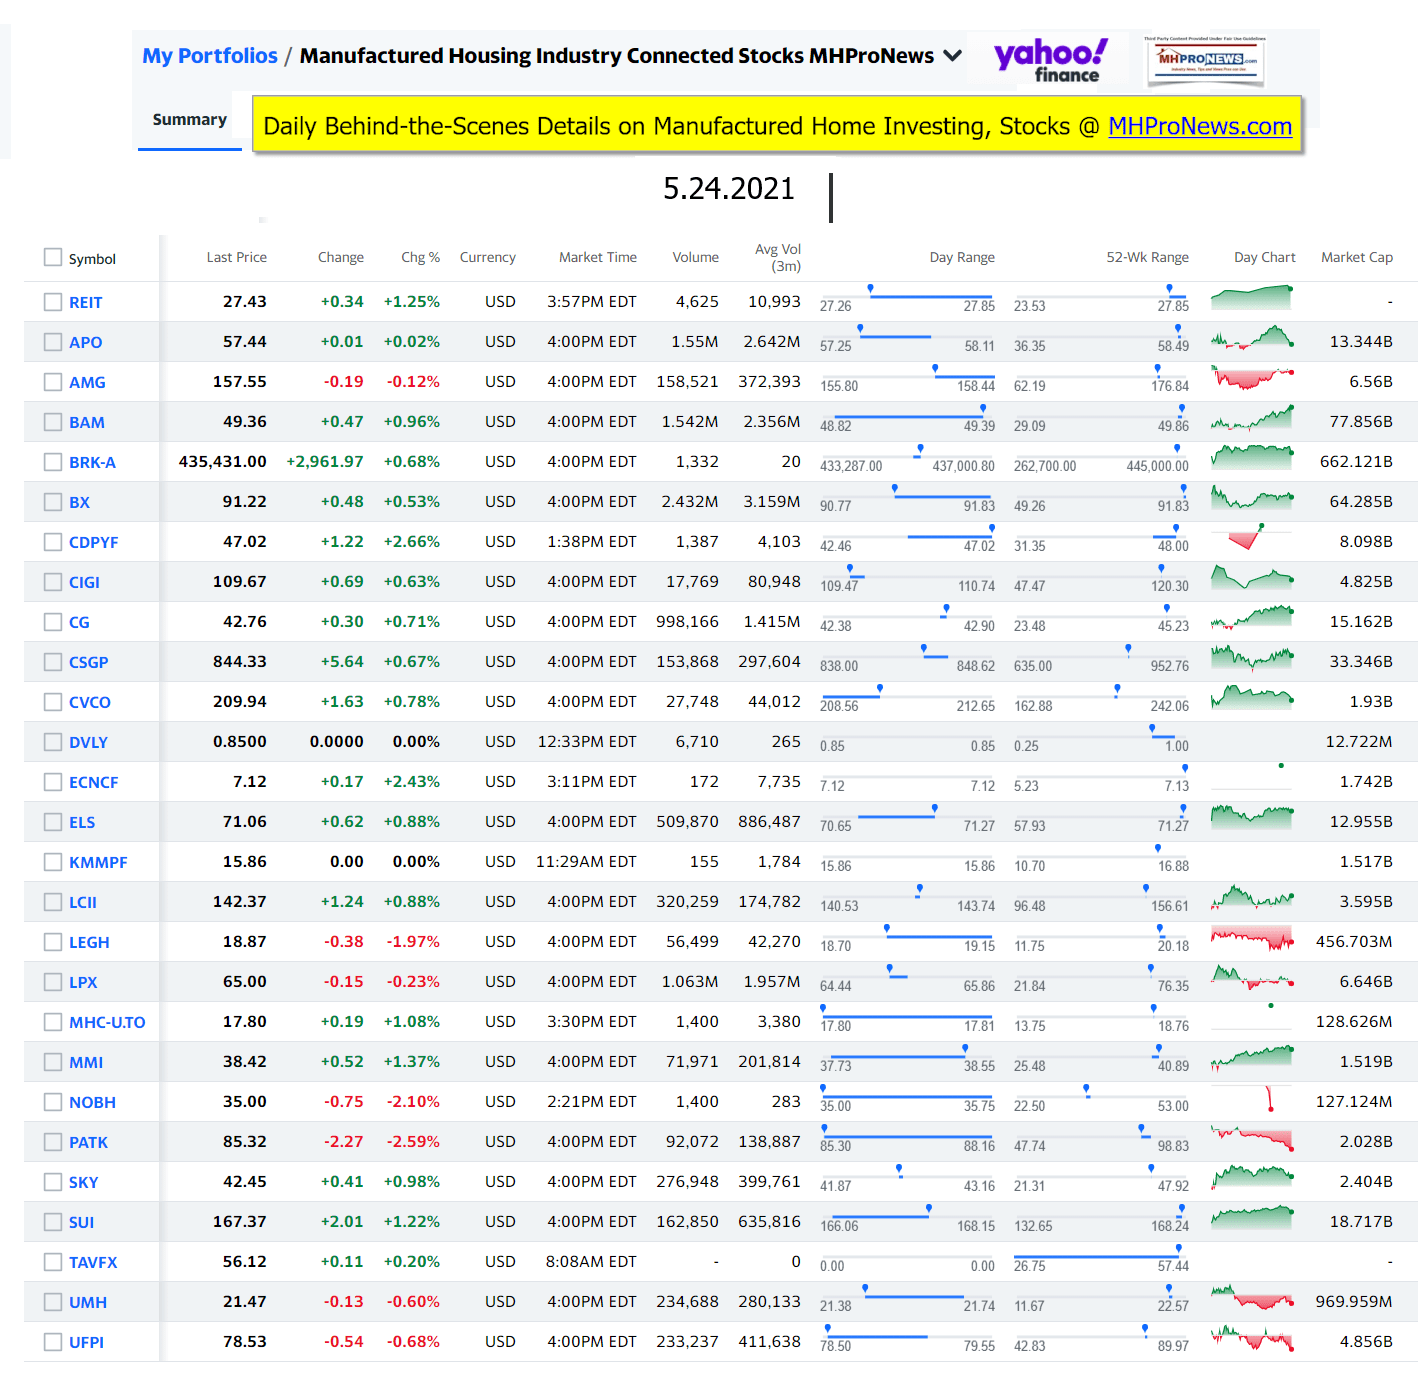Select the SKY row checkbox
Image resolution: width=1423 pixels, height=1386 pixels.
[x=53, y=1182]
